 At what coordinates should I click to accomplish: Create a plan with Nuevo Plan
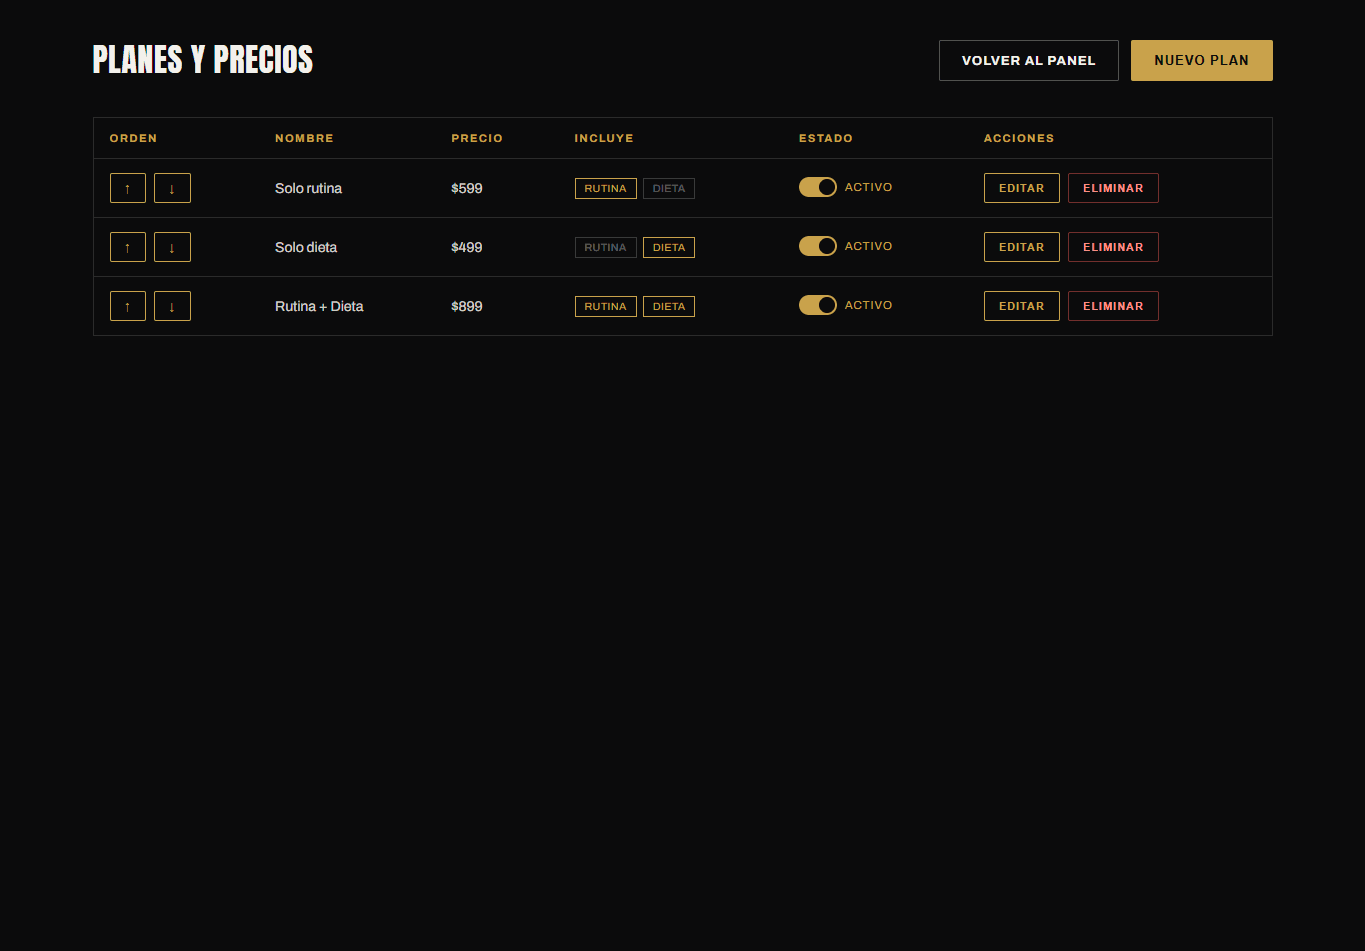point(1201,60)
